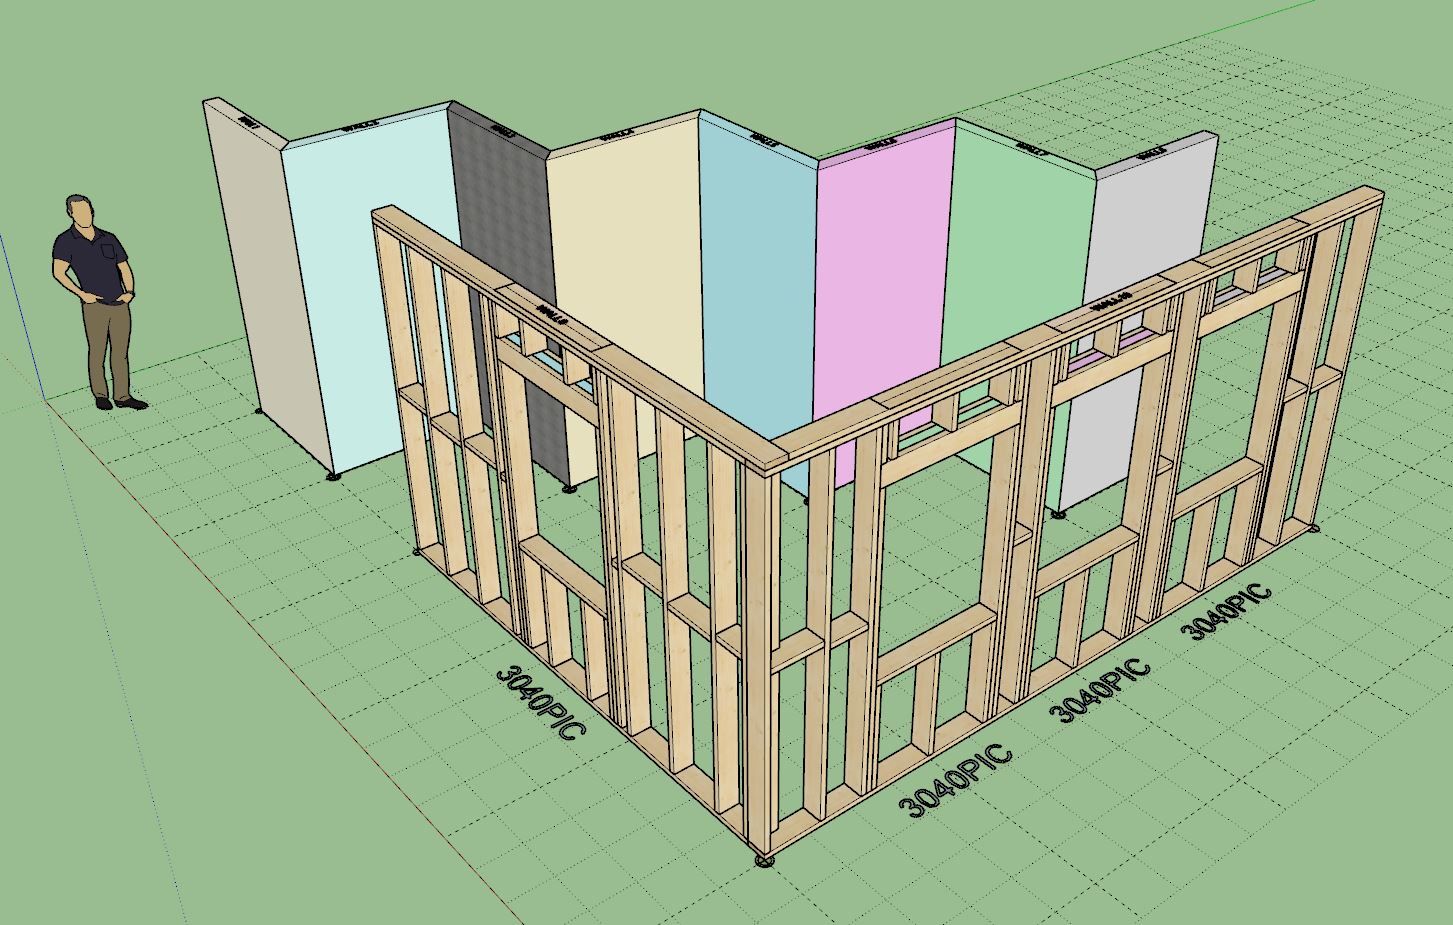Click the 3040PIC label nearest the framed corner
The height and width of the screenshot is (925, 1453).
click(x=956, y=781)
